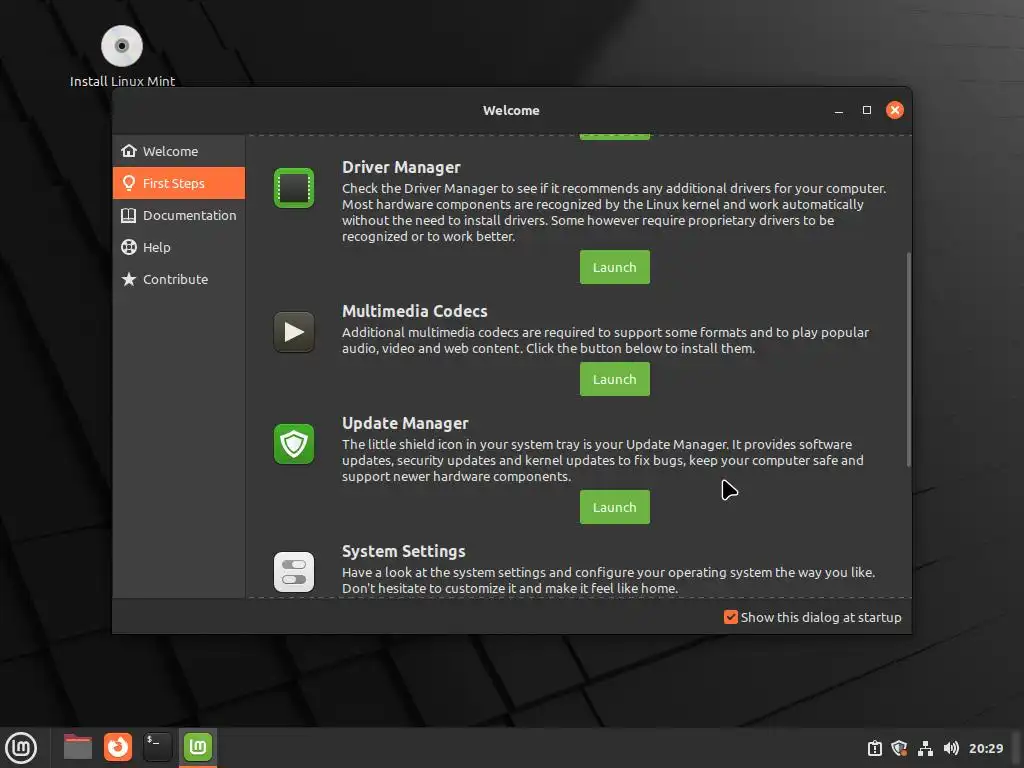Screen dimensions: 1024x768
Task: Untick Show this dialog at startup
Action: (x=731, y=617)
